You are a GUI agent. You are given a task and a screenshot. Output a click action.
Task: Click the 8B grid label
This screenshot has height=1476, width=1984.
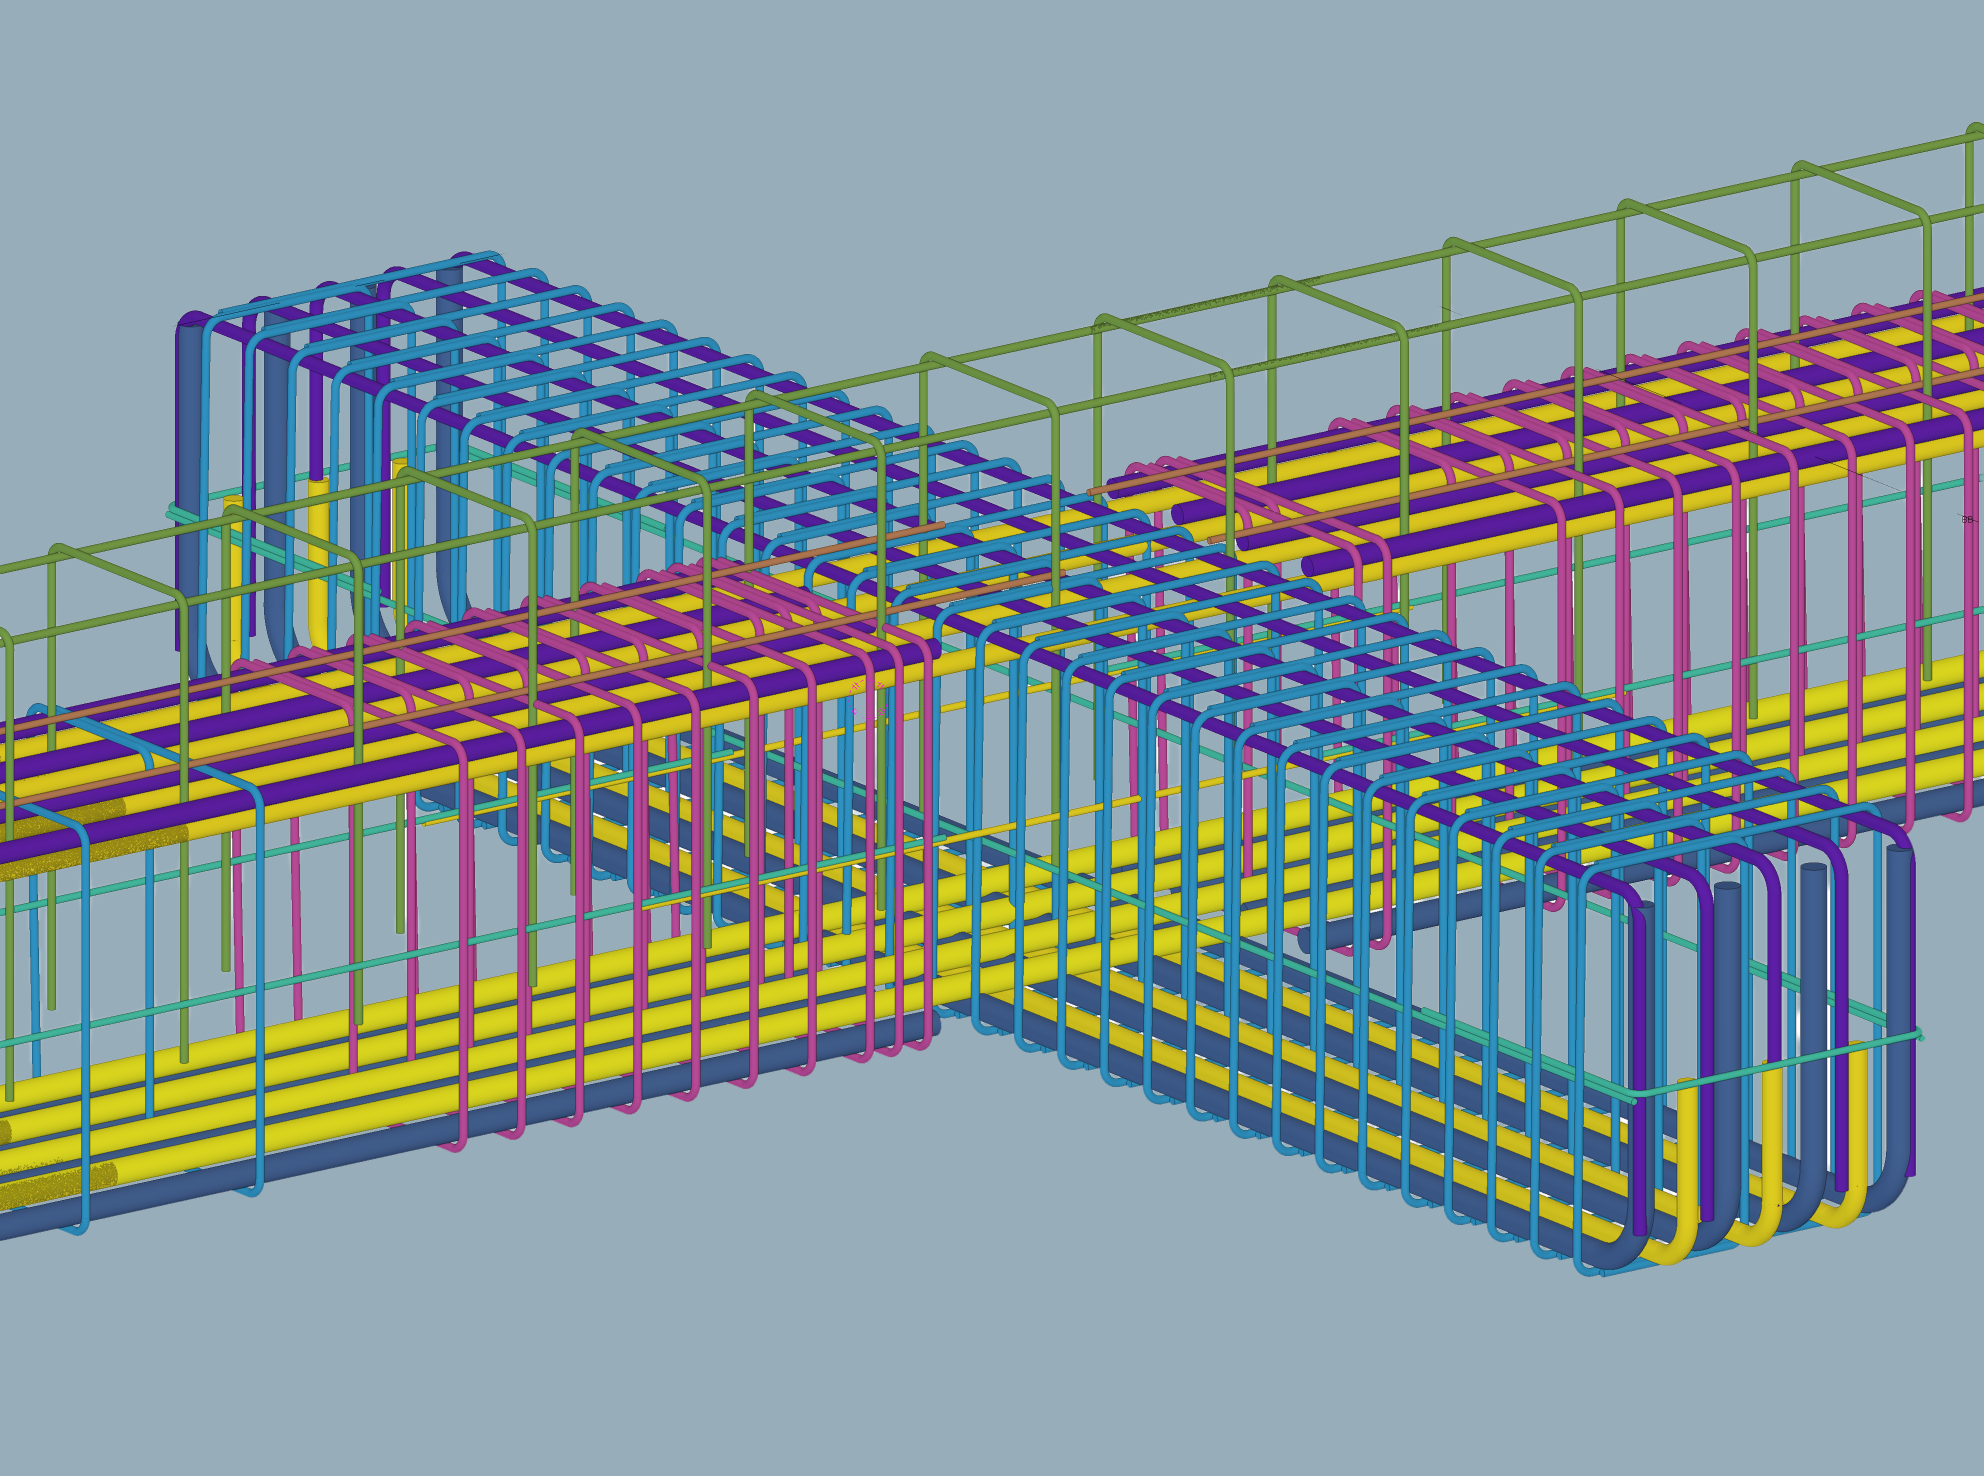point(1967,520)
